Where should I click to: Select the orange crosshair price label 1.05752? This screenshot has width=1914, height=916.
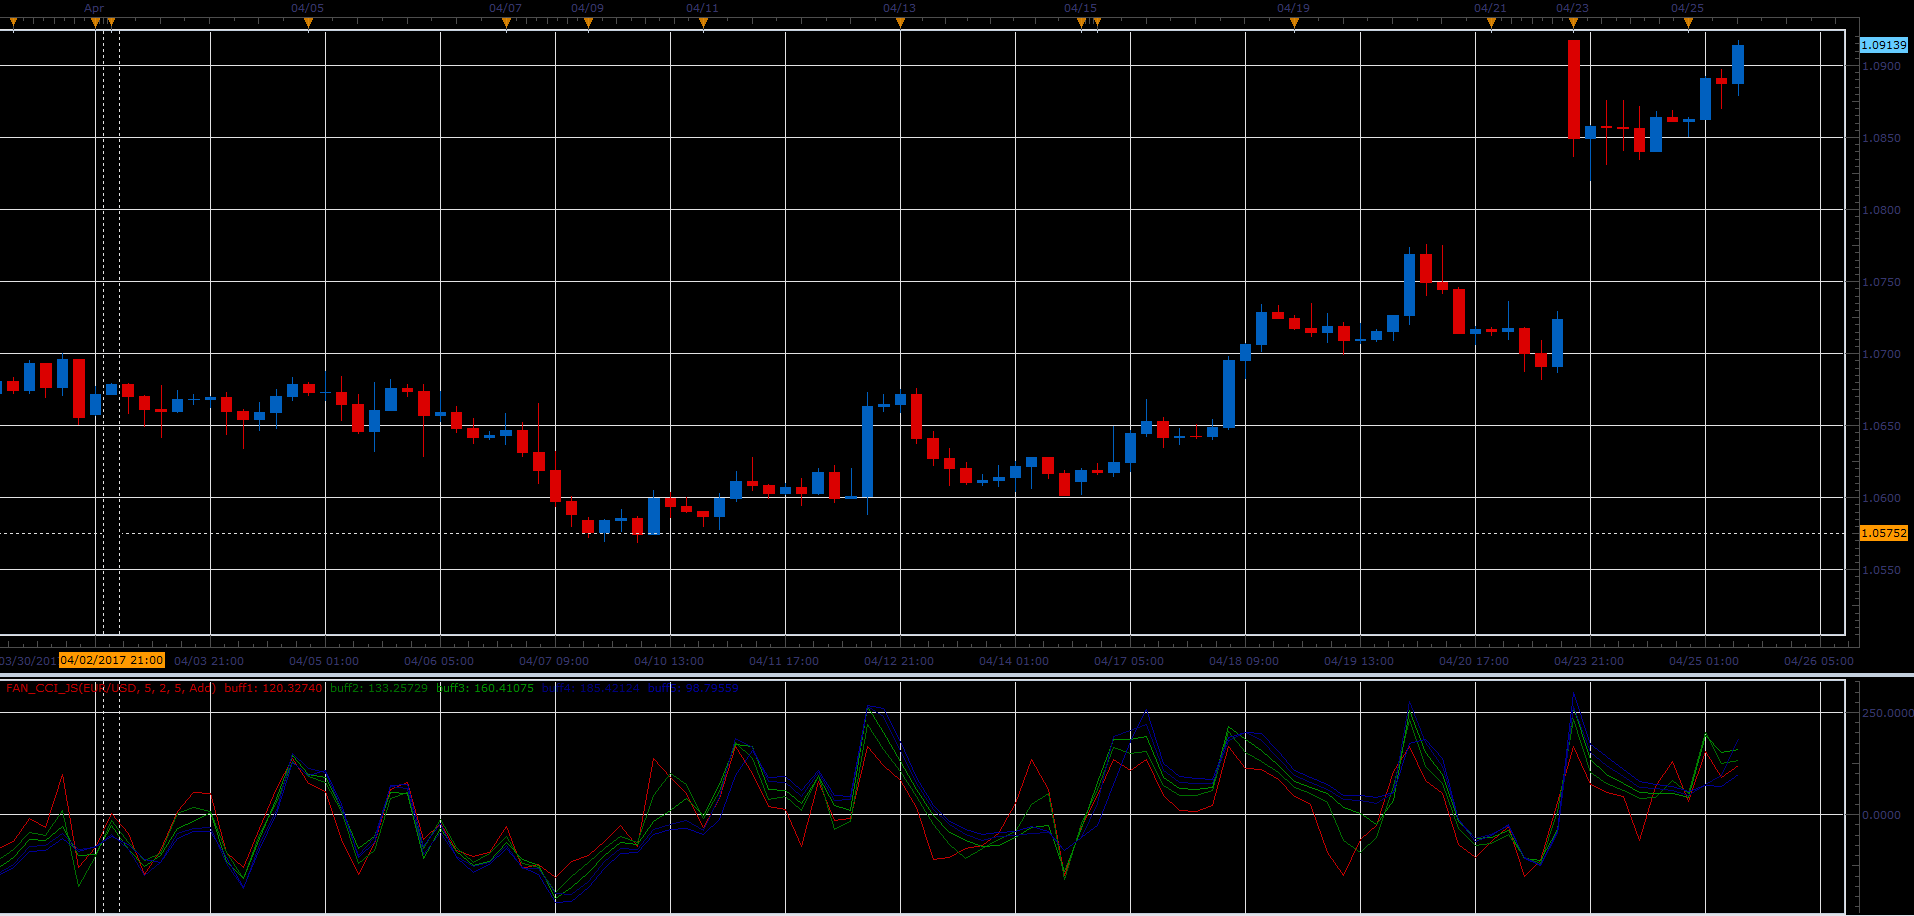click(1883, 533)
